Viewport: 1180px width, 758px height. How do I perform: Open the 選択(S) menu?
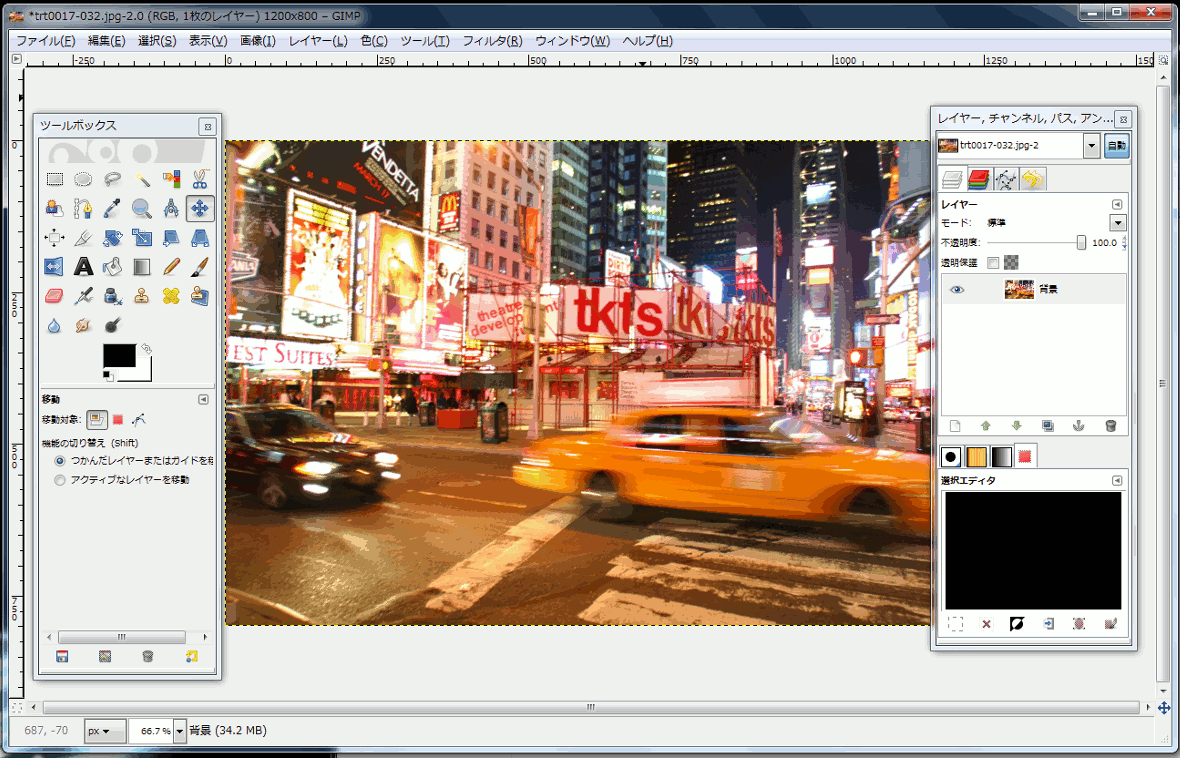click(157, 41)
